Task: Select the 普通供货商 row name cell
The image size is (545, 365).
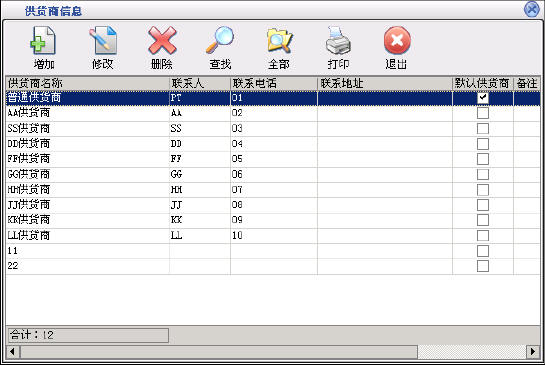Action: (88, 98)
